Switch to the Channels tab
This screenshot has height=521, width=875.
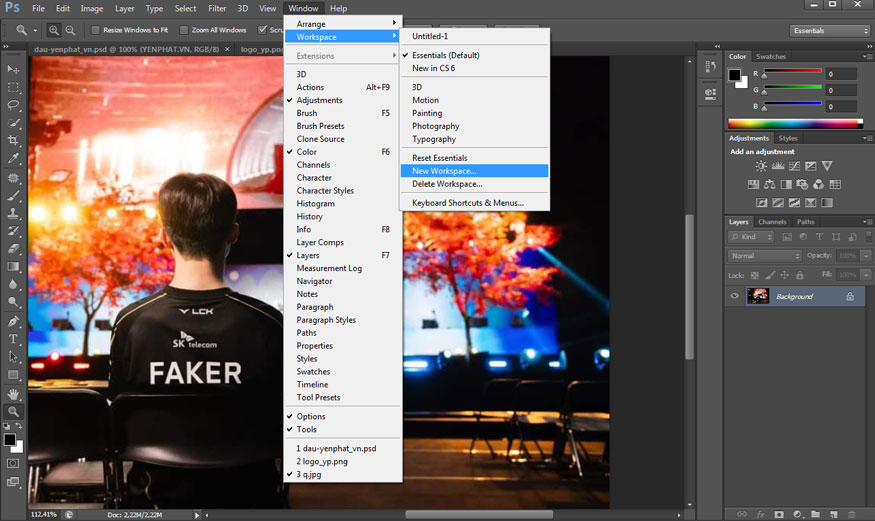point(772,222)
